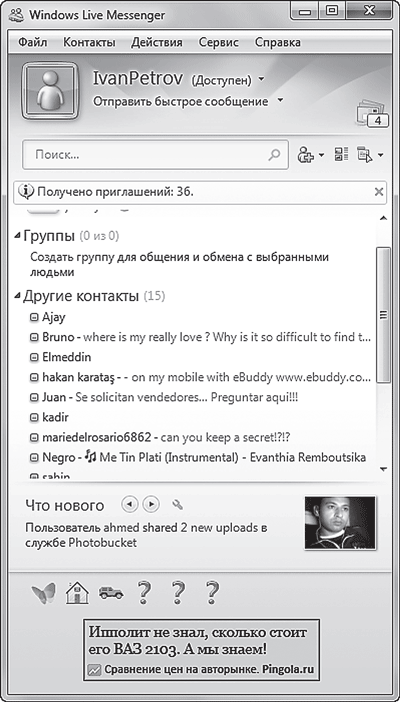The image size is (400, 702).
Task: Select contact Elmeddin
Action: [x=66, y=357]
